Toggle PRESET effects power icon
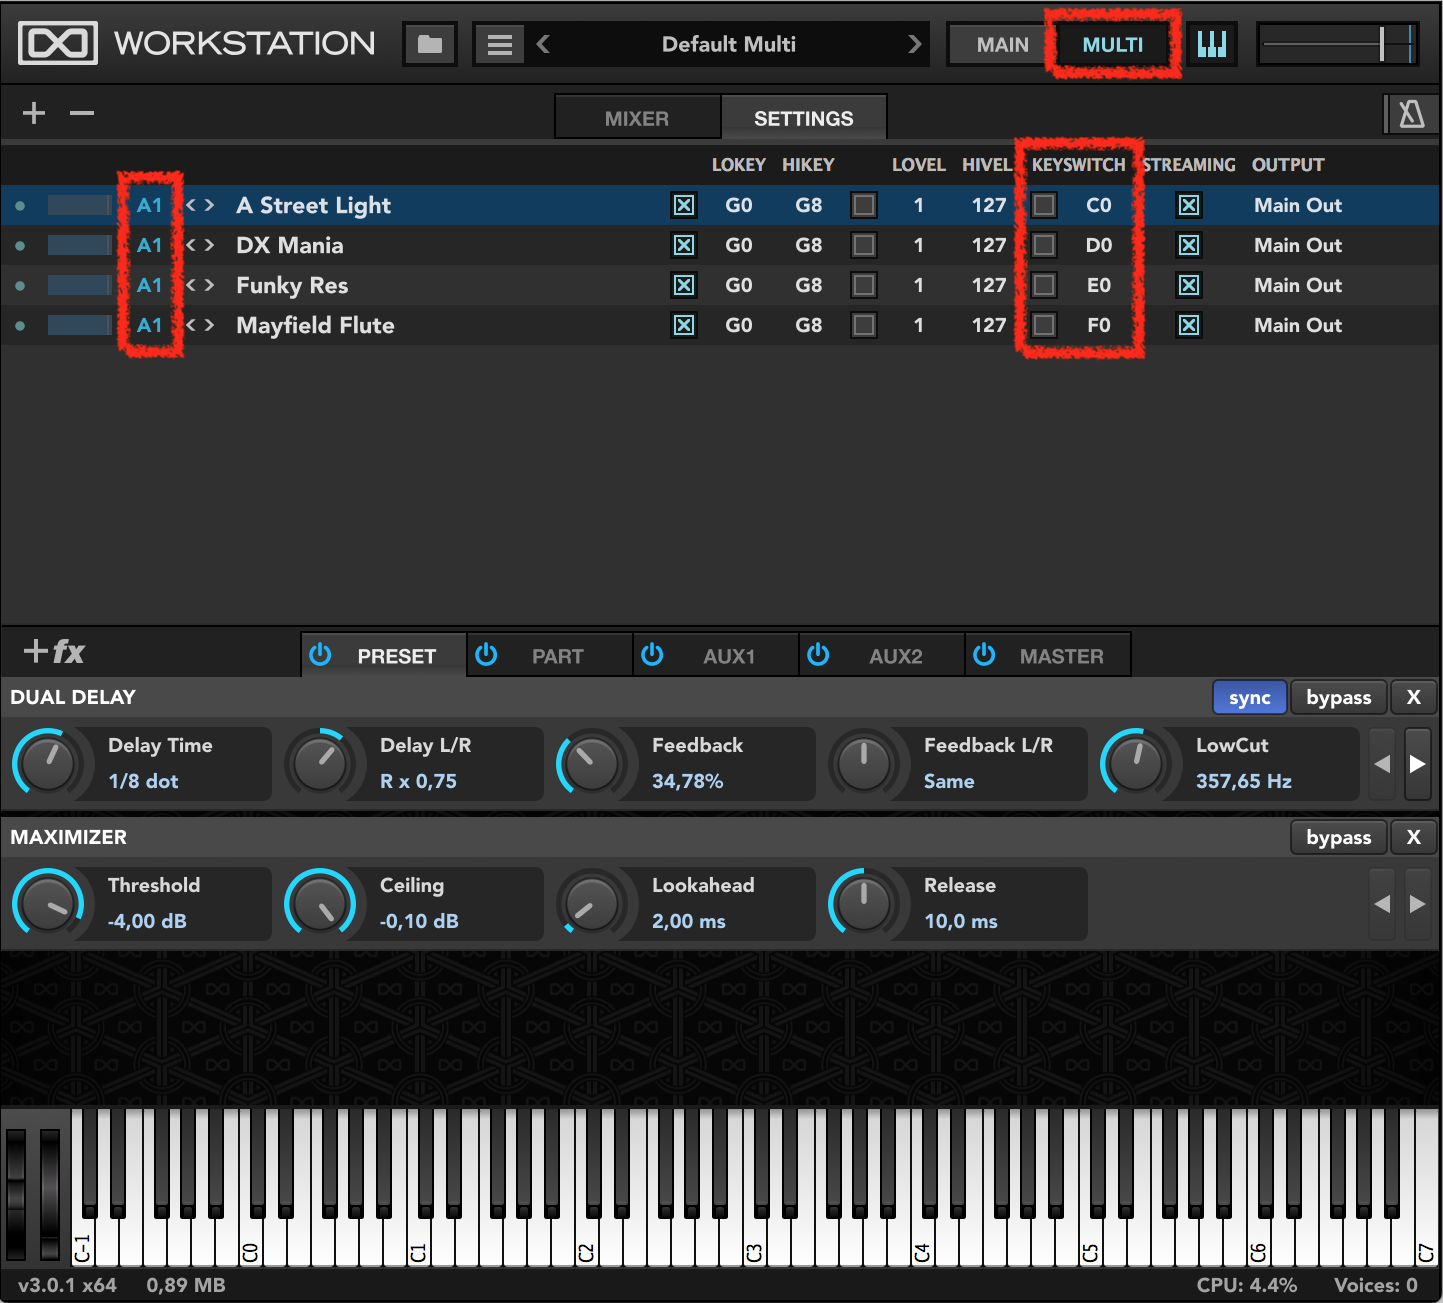Screen dimensions: 1443x1303 pyautogui.click(x=320, y=654)
